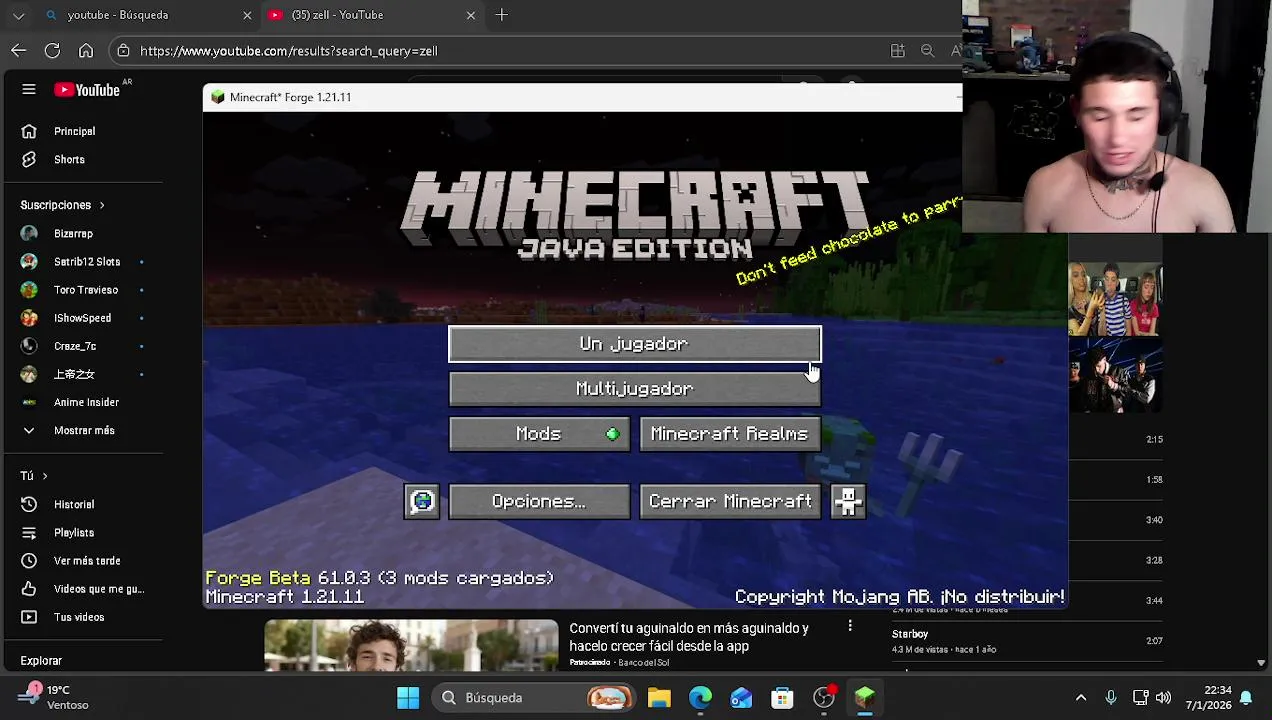Go back with browser back arrow
The height and width of the screenshot is (720, 1272).
click(x=19, y=50)
